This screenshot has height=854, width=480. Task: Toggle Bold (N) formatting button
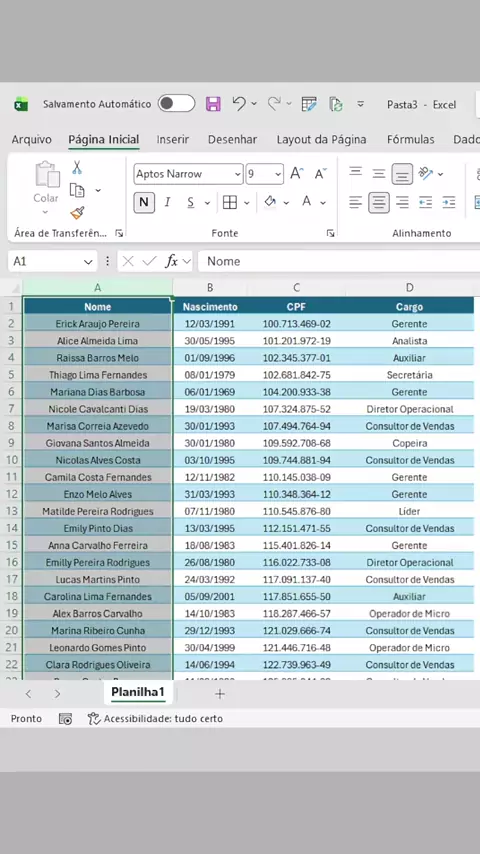[144, 203]
